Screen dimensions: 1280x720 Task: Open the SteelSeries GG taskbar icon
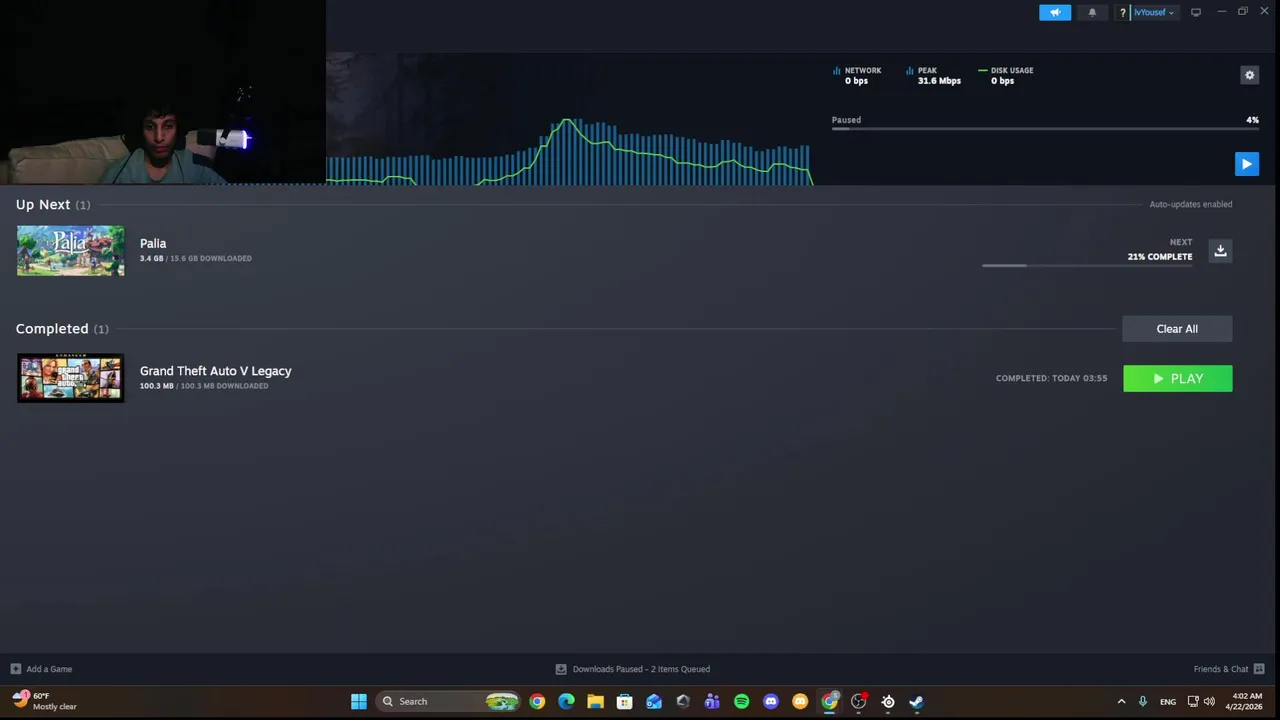pos(888,701)
